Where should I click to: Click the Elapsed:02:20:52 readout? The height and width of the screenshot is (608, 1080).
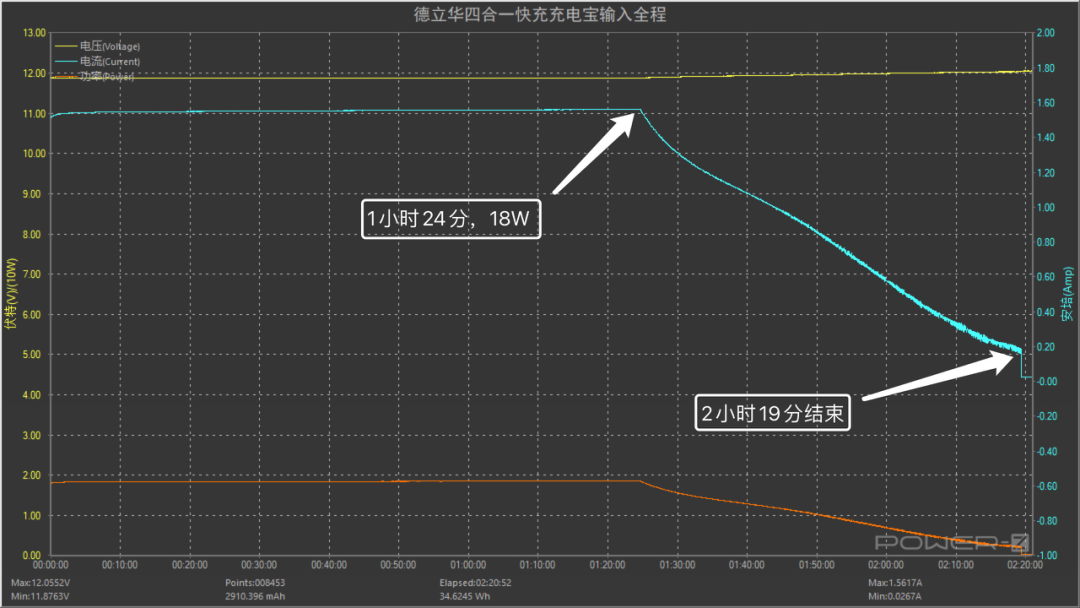(x=475, y=583)
